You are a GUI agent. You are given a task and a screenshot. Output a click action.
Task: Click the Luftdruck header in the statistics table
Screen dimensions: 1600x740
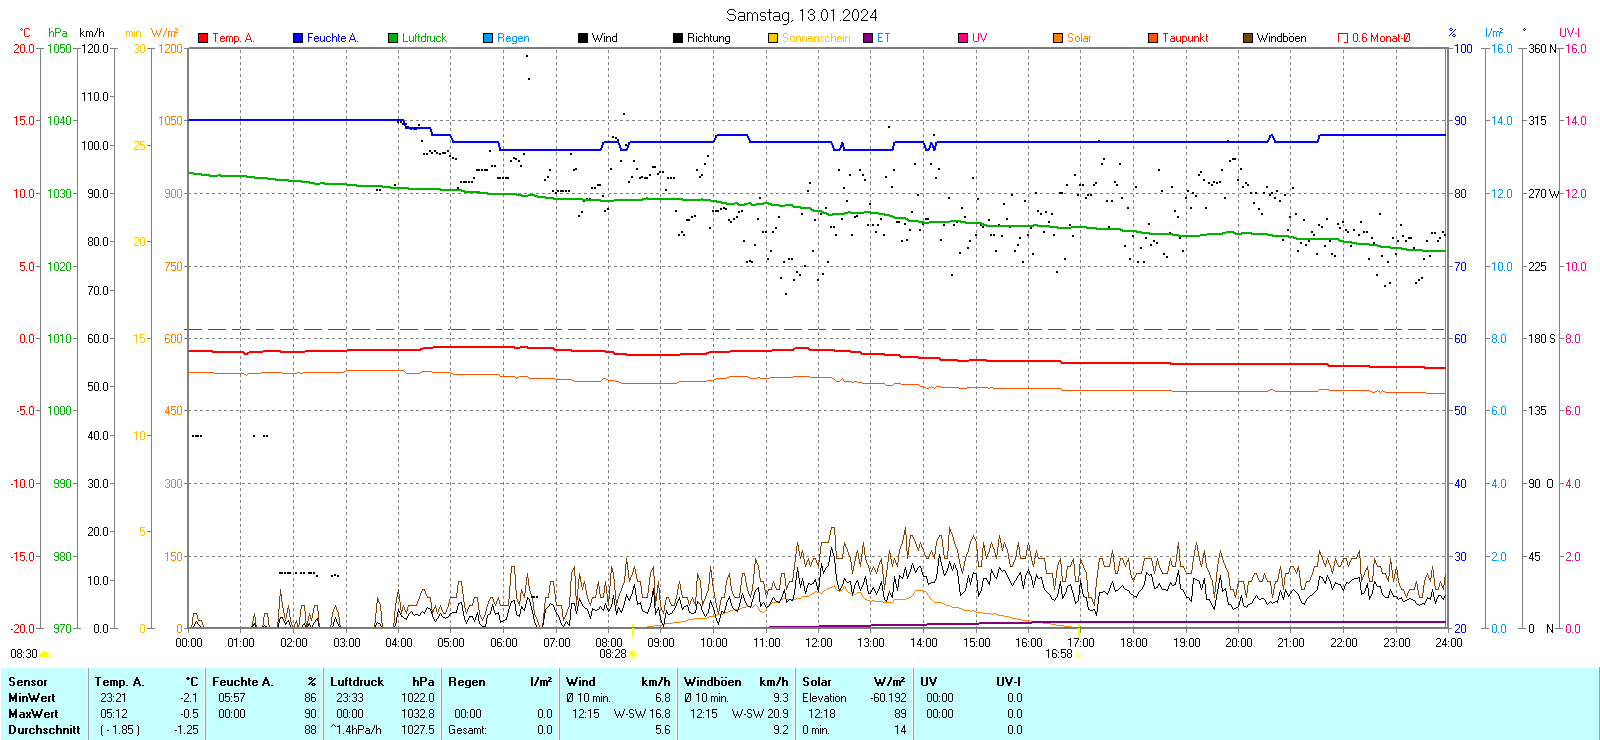point(357,682)
